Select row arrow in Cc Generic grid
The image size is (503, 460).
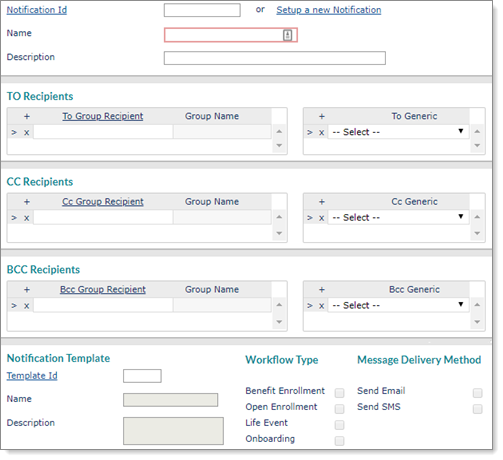click(310, 218)
